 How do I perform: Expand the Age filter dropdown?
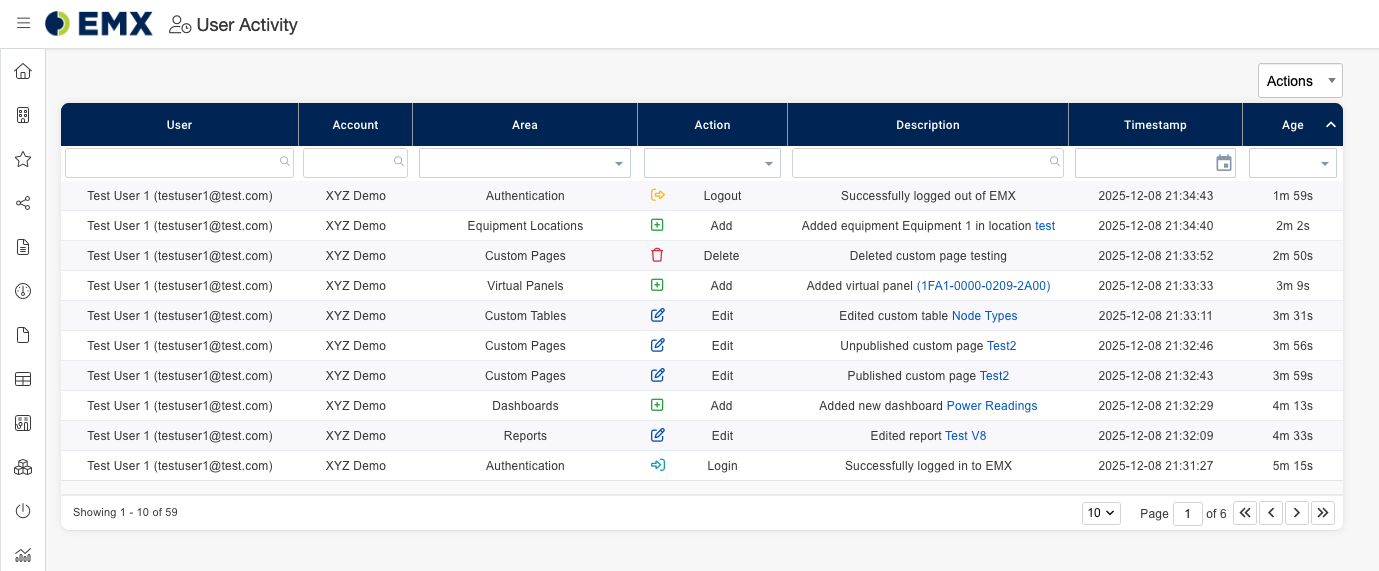(1292, 163)
